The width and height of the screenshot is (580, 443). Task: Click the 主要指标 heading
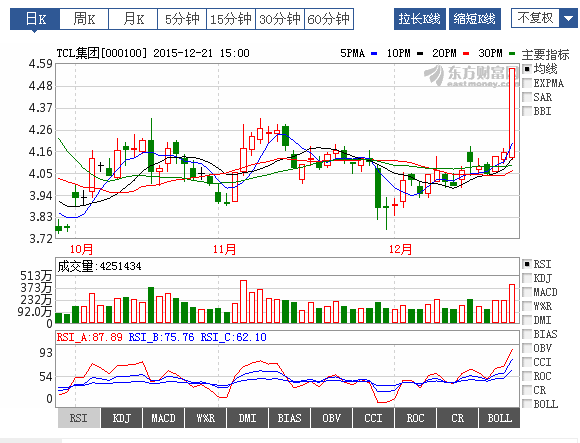(x=545, y=55)
